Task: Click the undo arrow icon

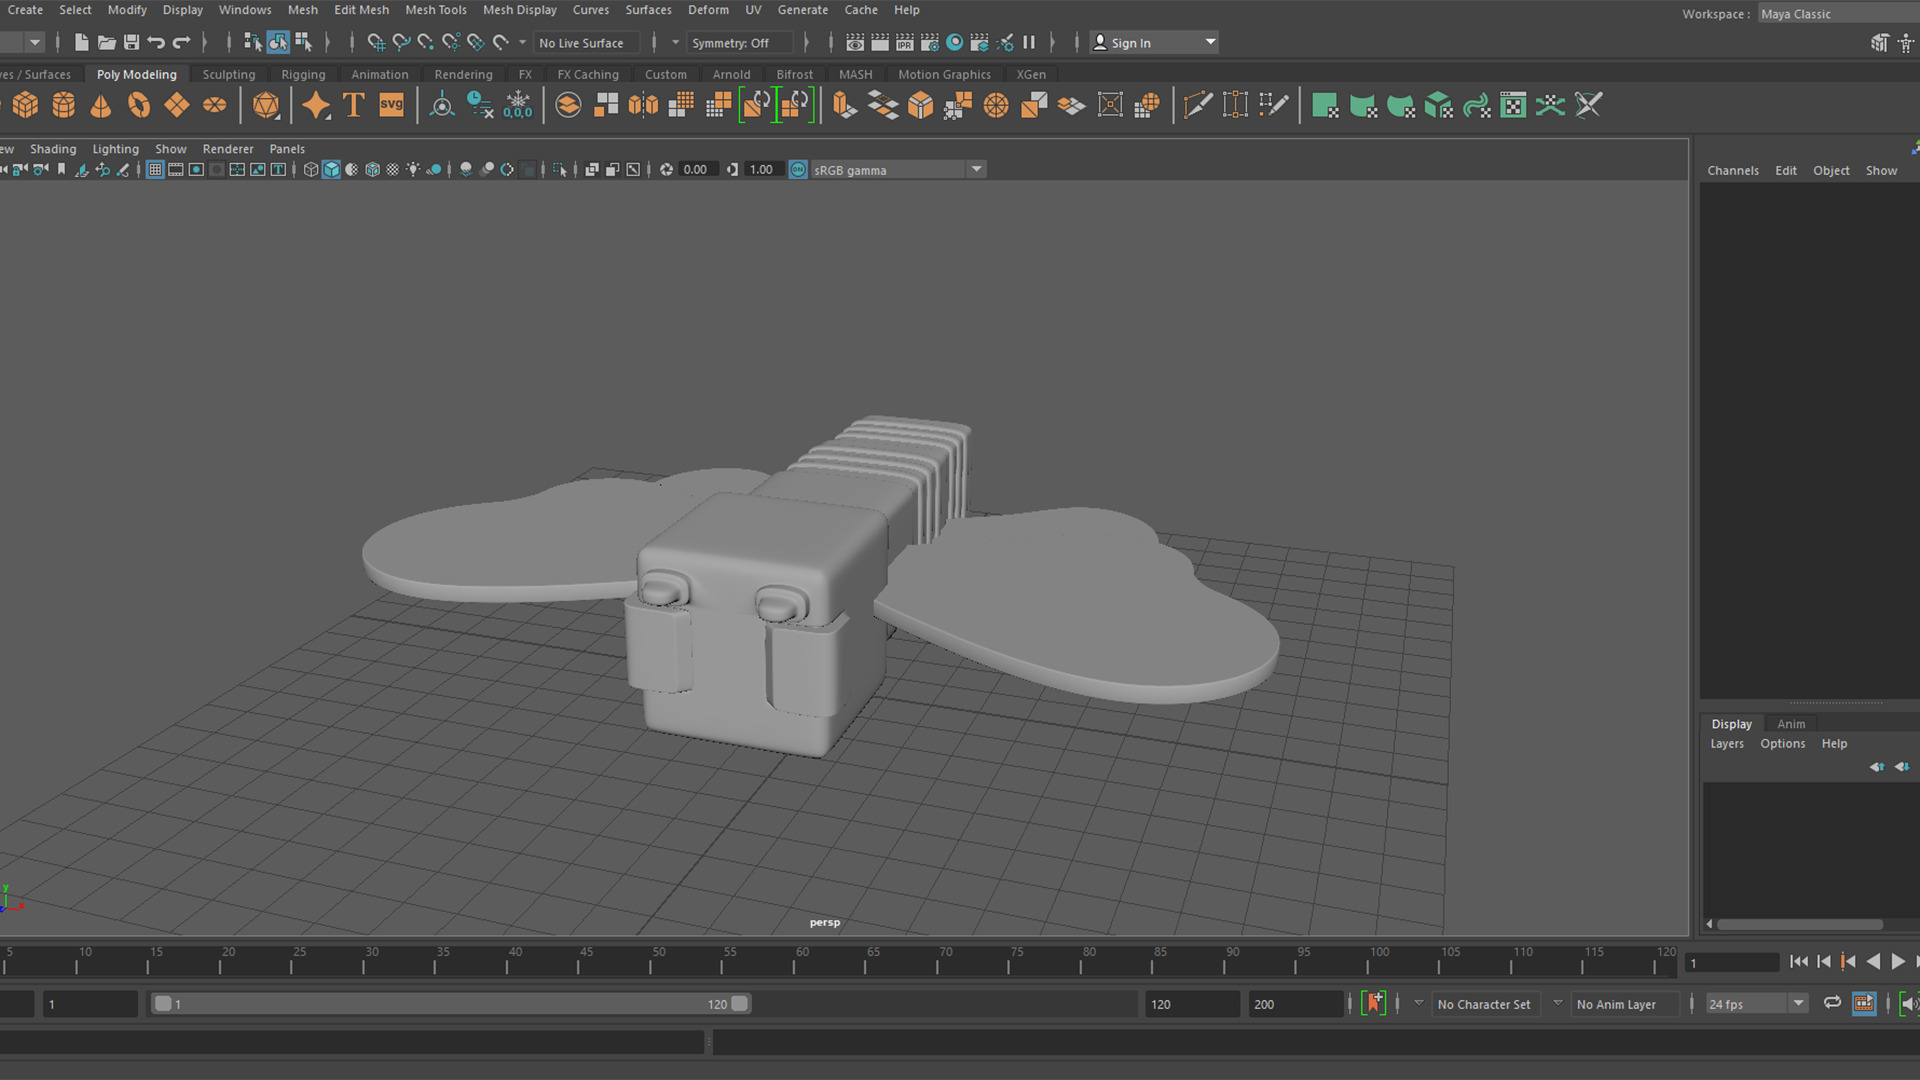Action: click(x=156, y=42)
